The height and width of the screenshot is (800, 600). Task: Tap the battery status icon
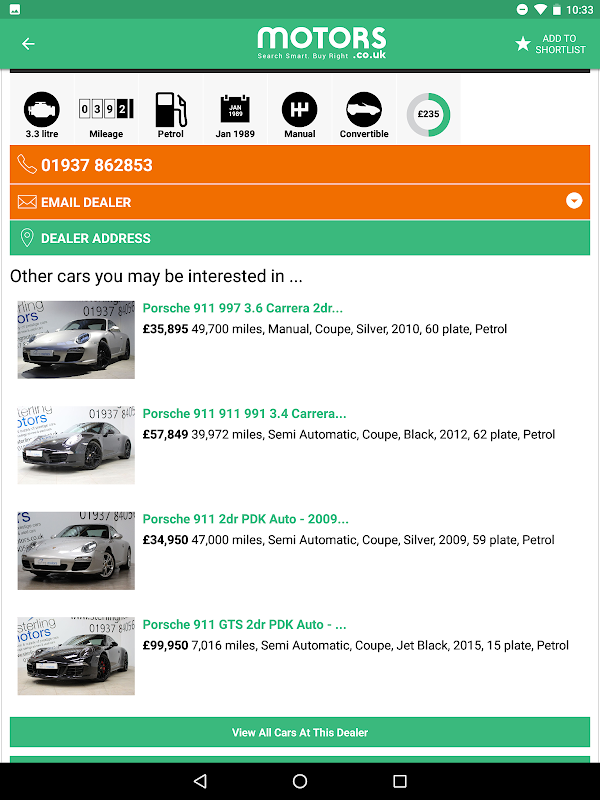click(x=557, y=10)
